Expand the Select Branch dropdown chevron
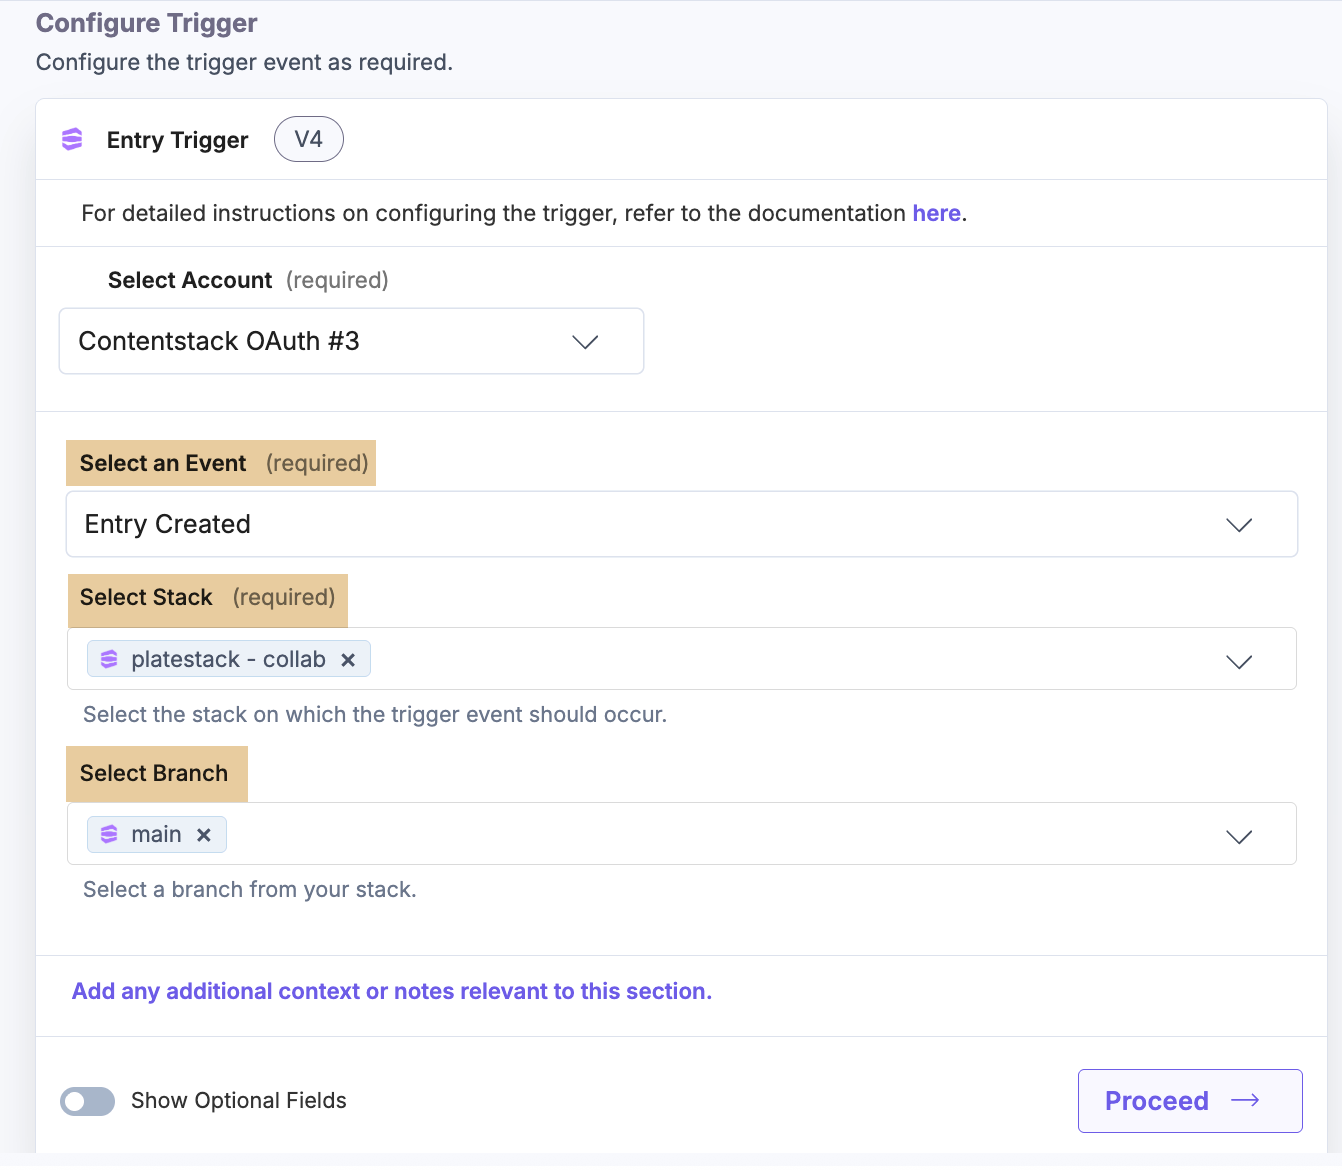 point(1239,836)
